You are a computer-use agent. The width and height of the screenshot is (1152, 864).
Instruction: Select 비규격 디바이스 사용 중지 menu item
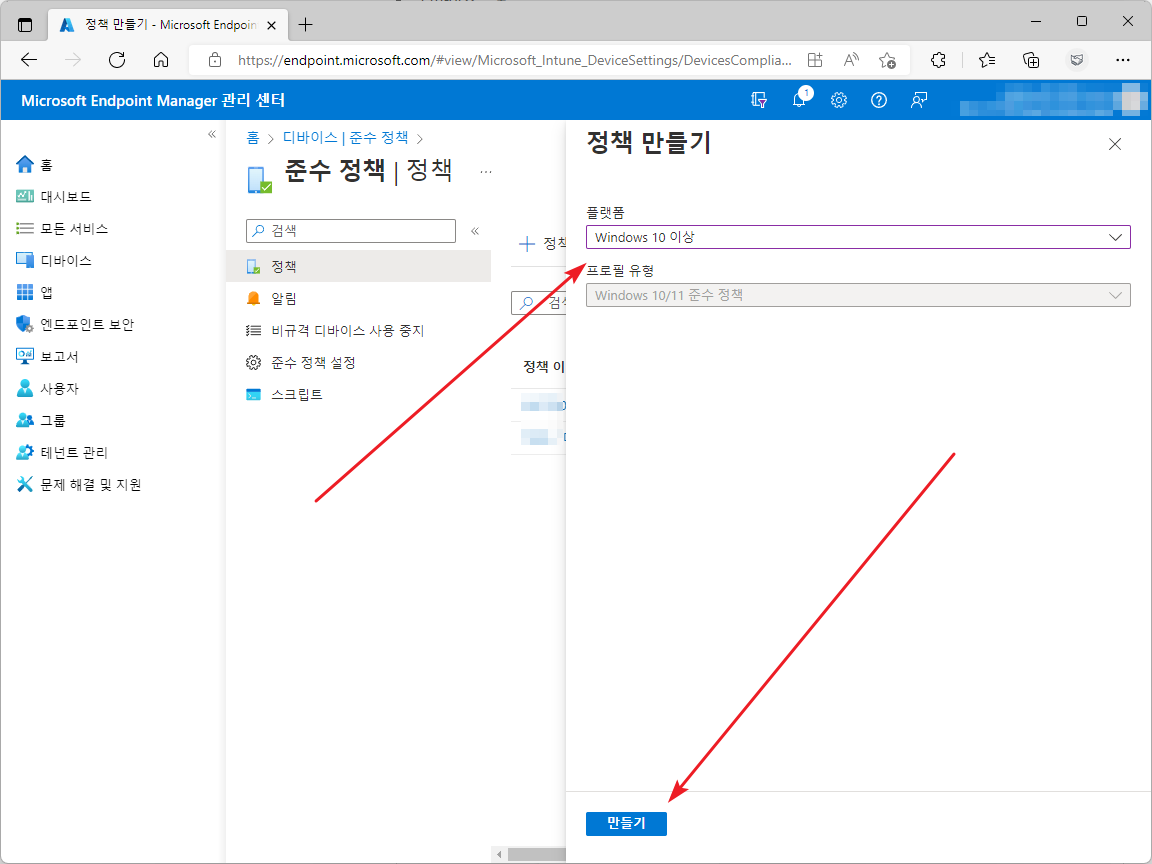click(x=359, y=331)
